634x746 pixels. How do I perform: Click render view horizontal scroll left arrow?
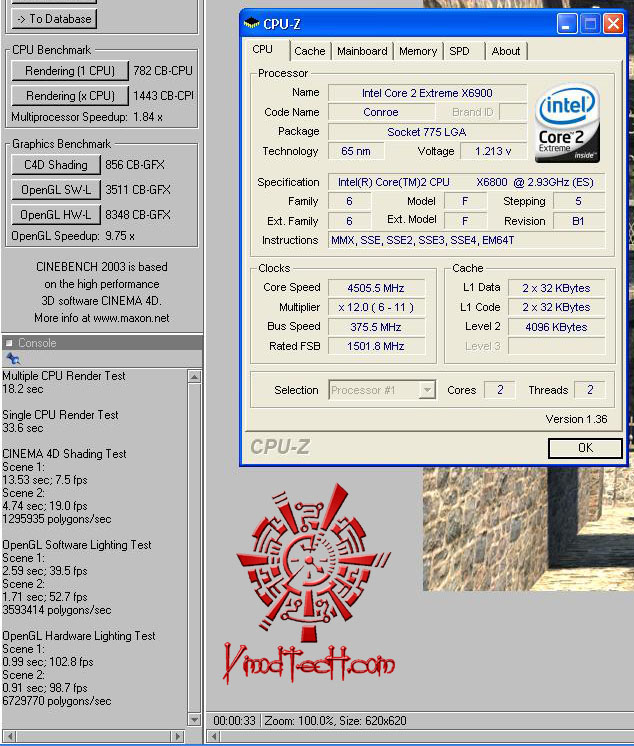214,736
